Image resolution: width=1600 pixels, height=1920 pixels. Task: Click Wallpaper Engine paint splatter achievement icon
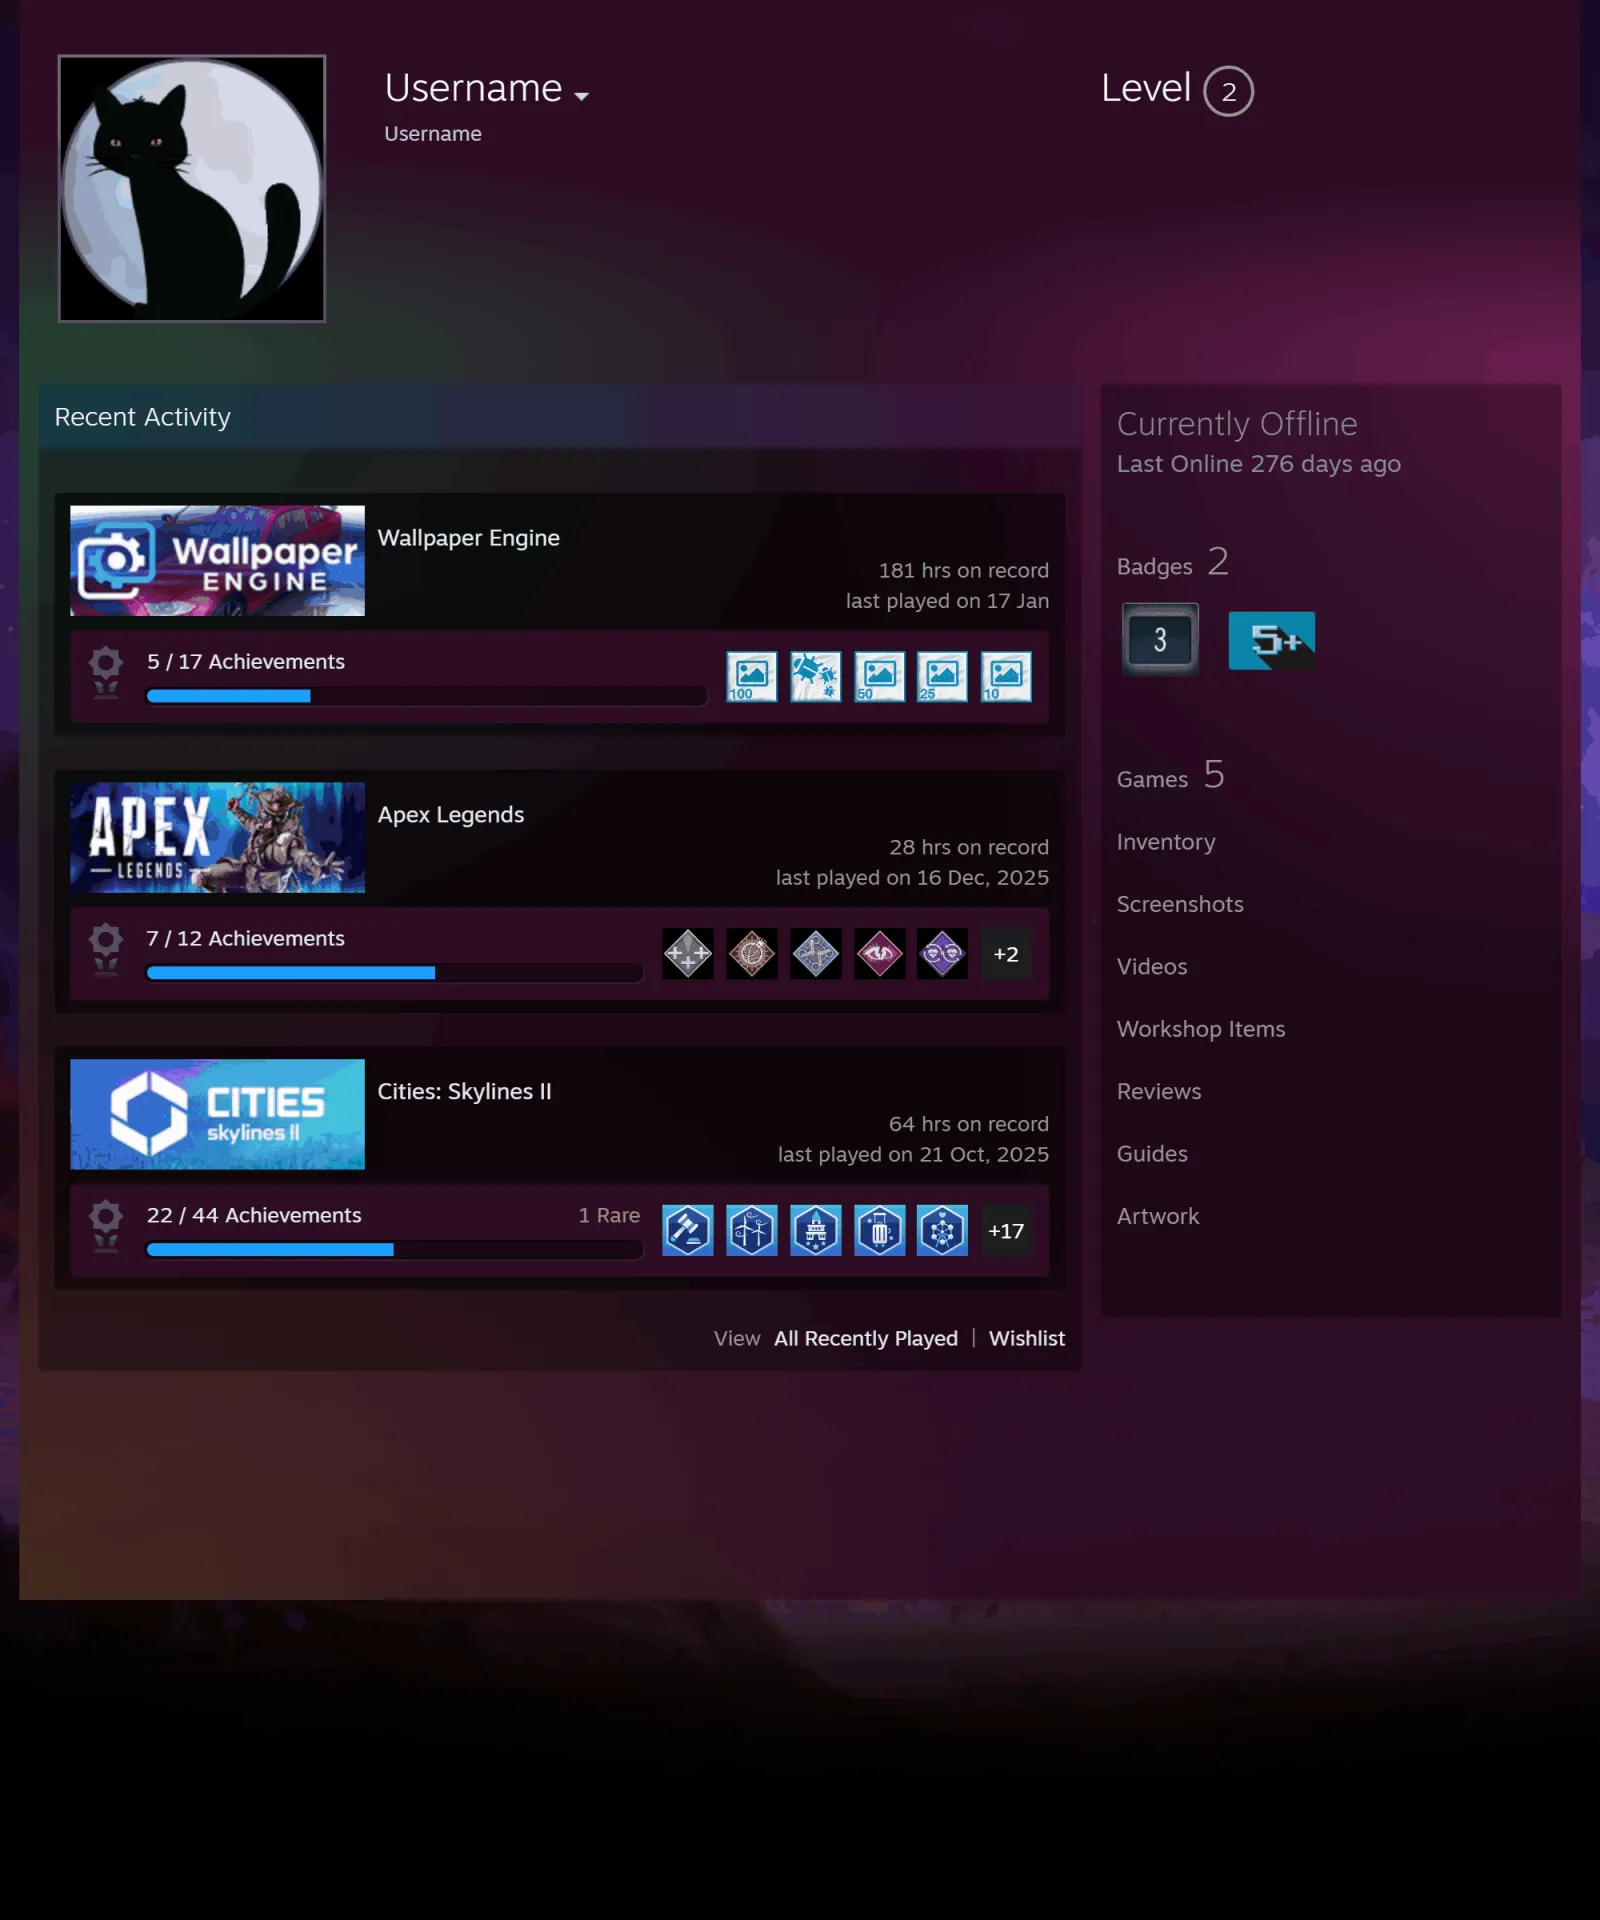coord(816,677)
